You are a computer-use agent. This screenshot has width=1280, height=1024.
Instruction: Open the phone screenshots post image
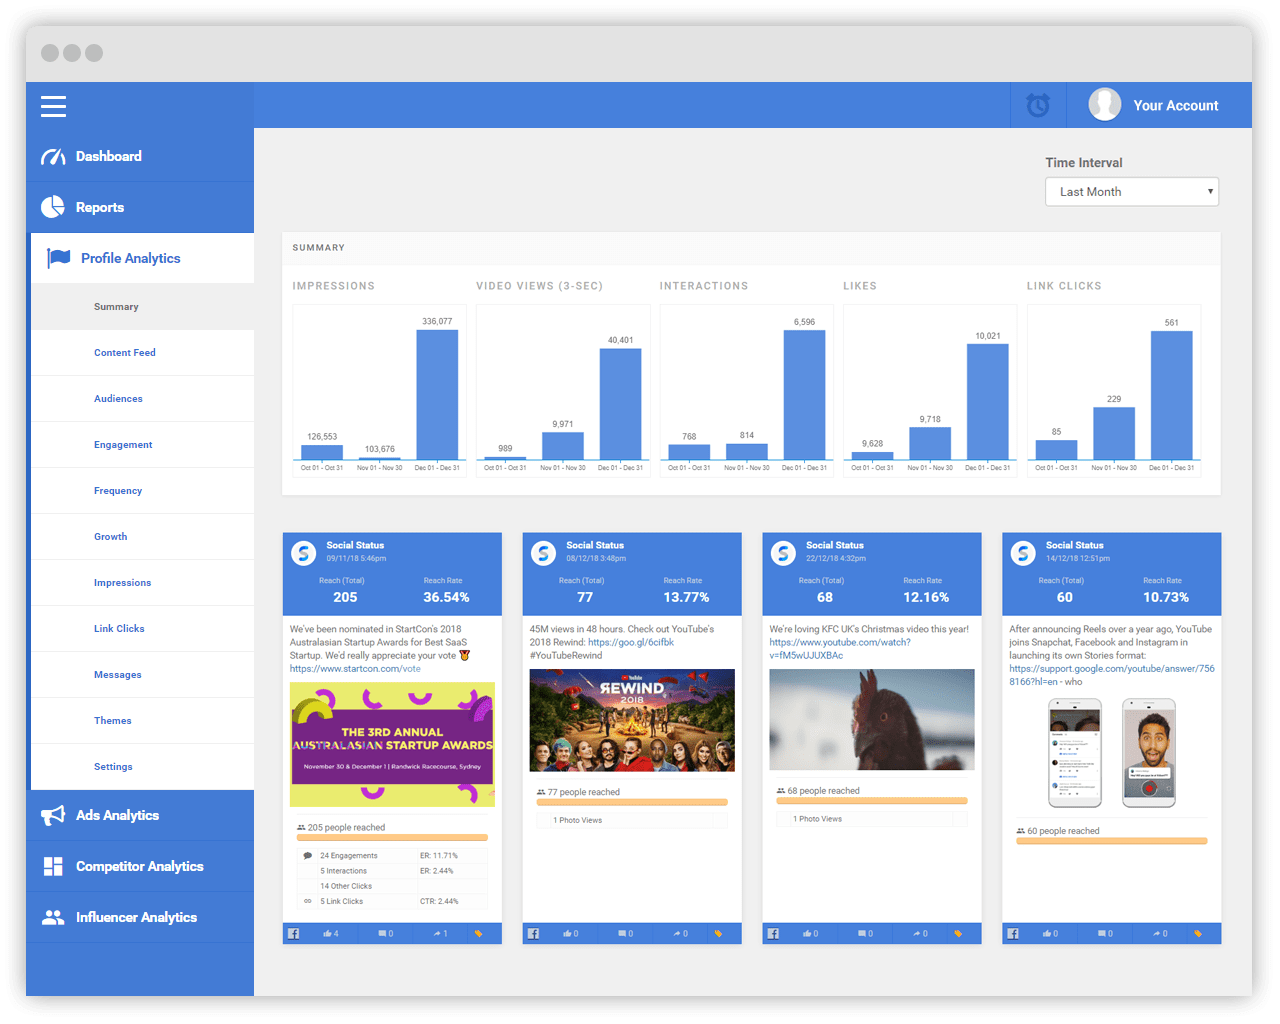[x=1111, y=753]
